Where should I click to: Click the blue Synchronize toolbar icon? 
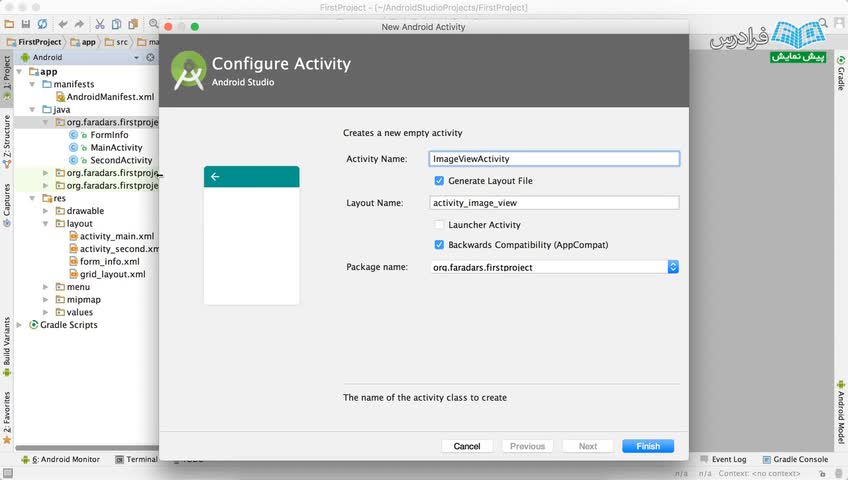pyautogui.click(x=42, y=24)
